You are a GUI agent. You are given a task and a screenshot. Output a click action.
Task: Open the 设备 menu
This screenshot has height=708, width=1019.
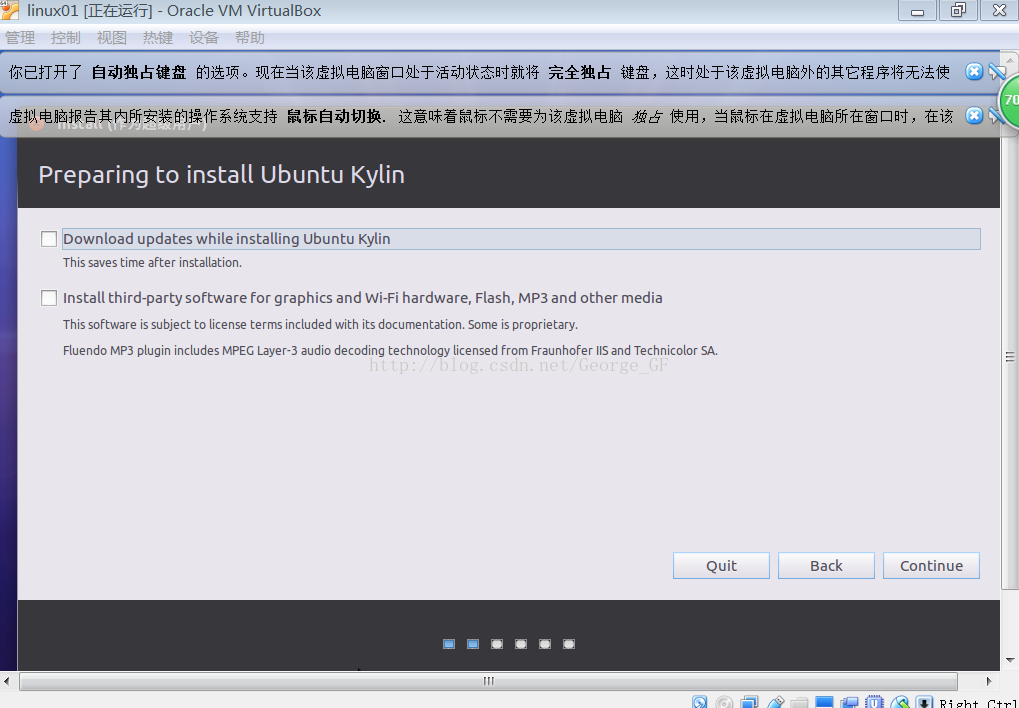pyautogui.click(x=203, y=38)
